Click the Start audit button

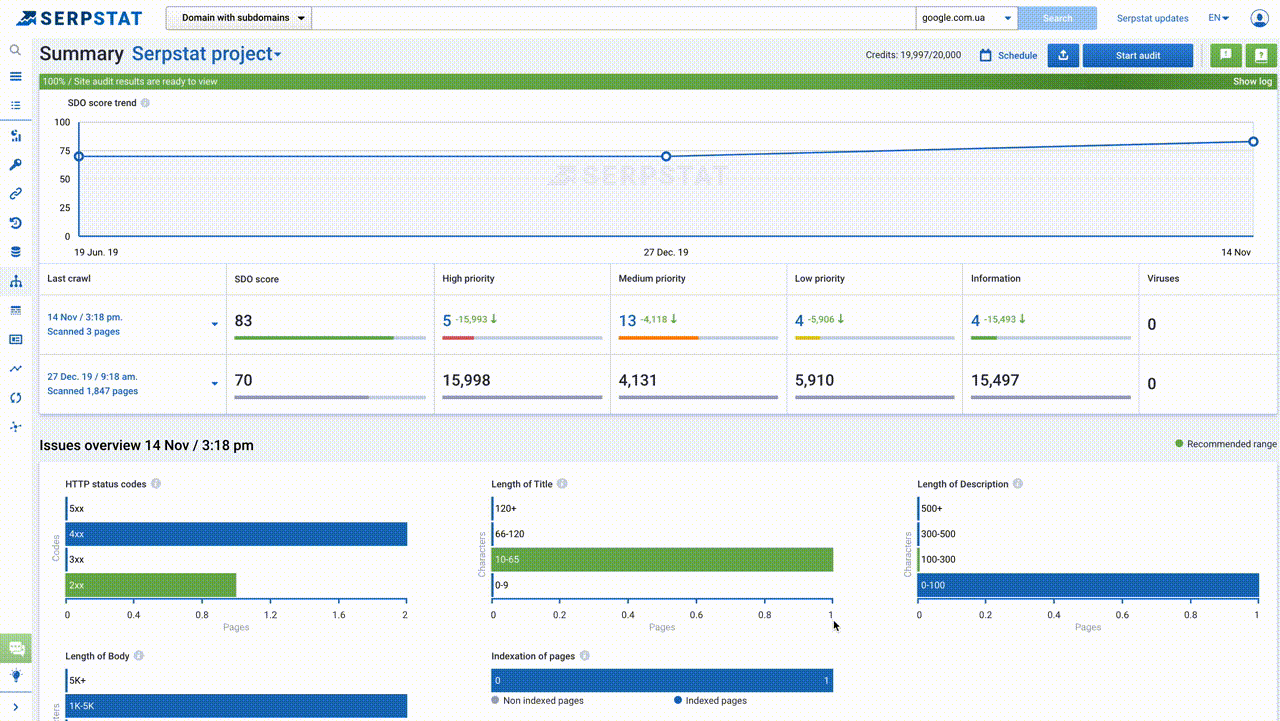[1137, 56]
